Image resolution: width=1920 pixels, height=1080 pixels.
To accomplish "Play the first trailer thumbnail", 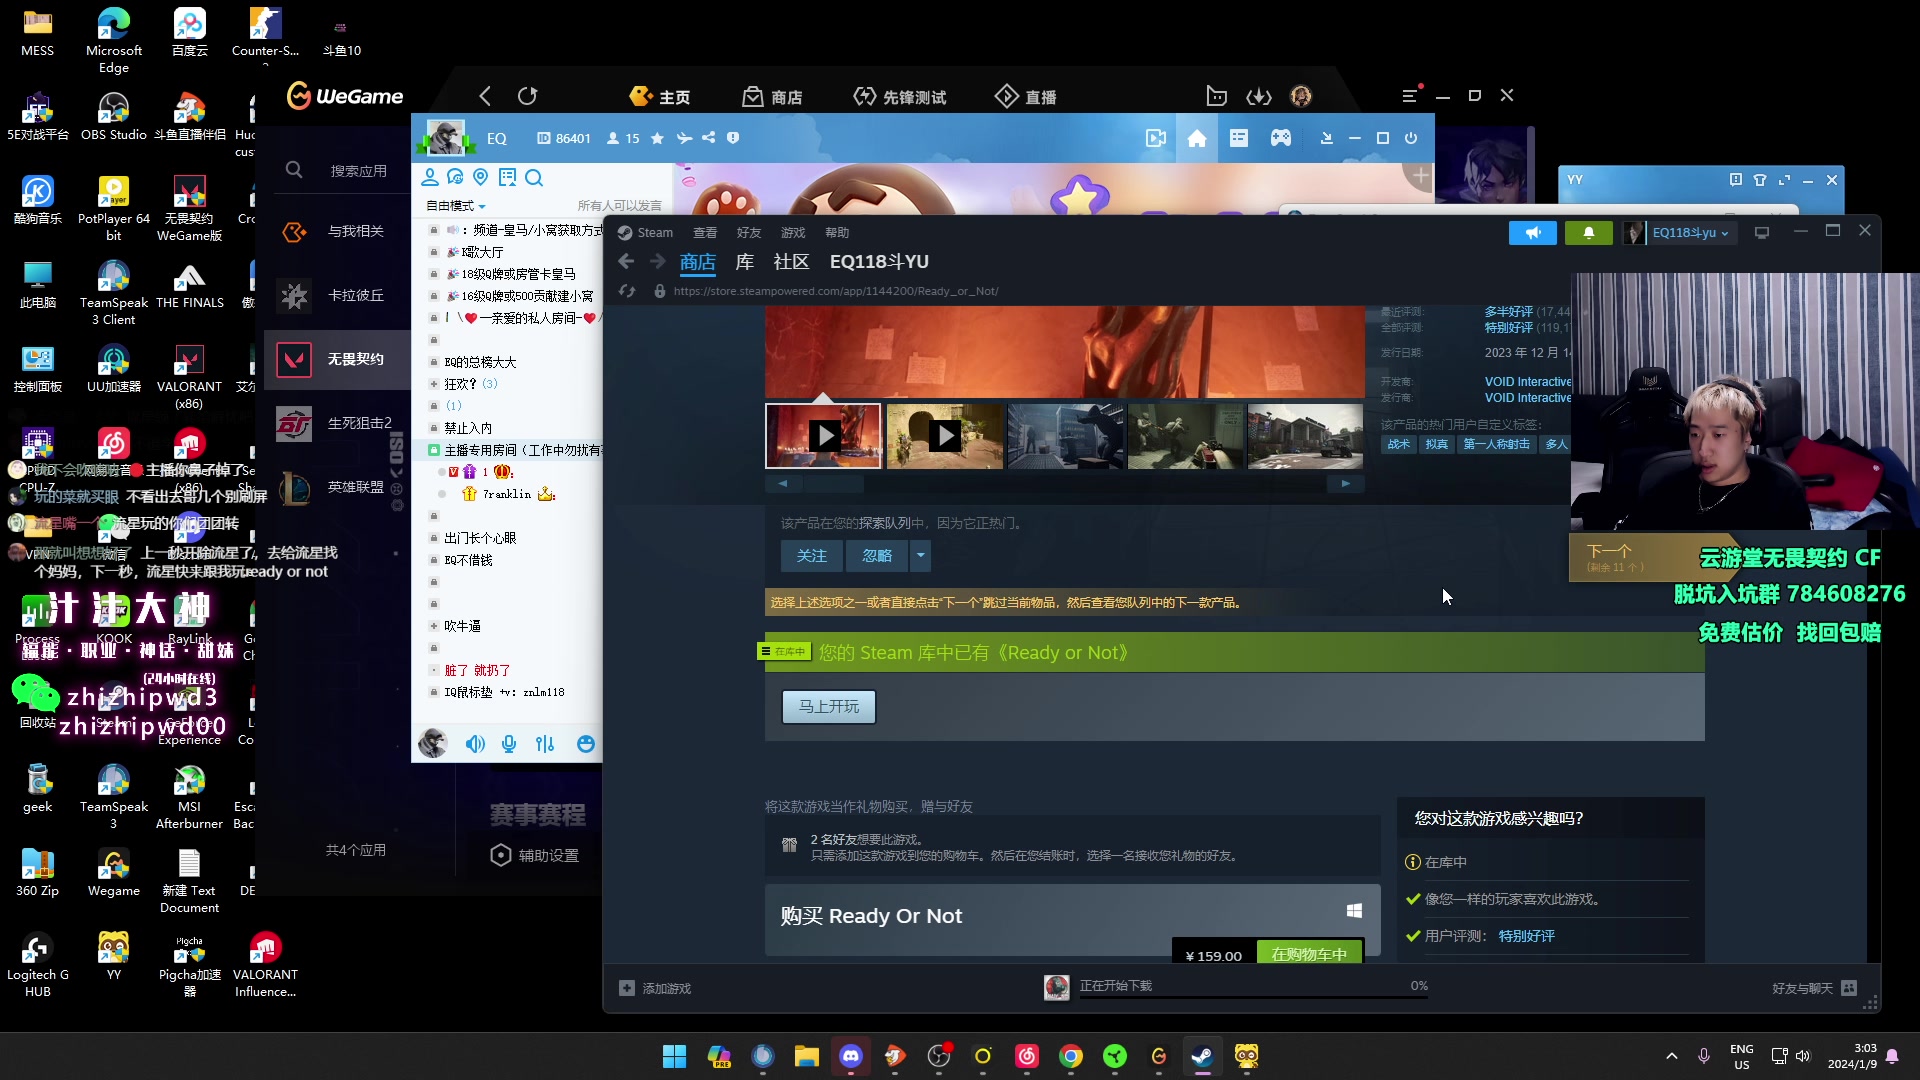I will click(823, 436).
